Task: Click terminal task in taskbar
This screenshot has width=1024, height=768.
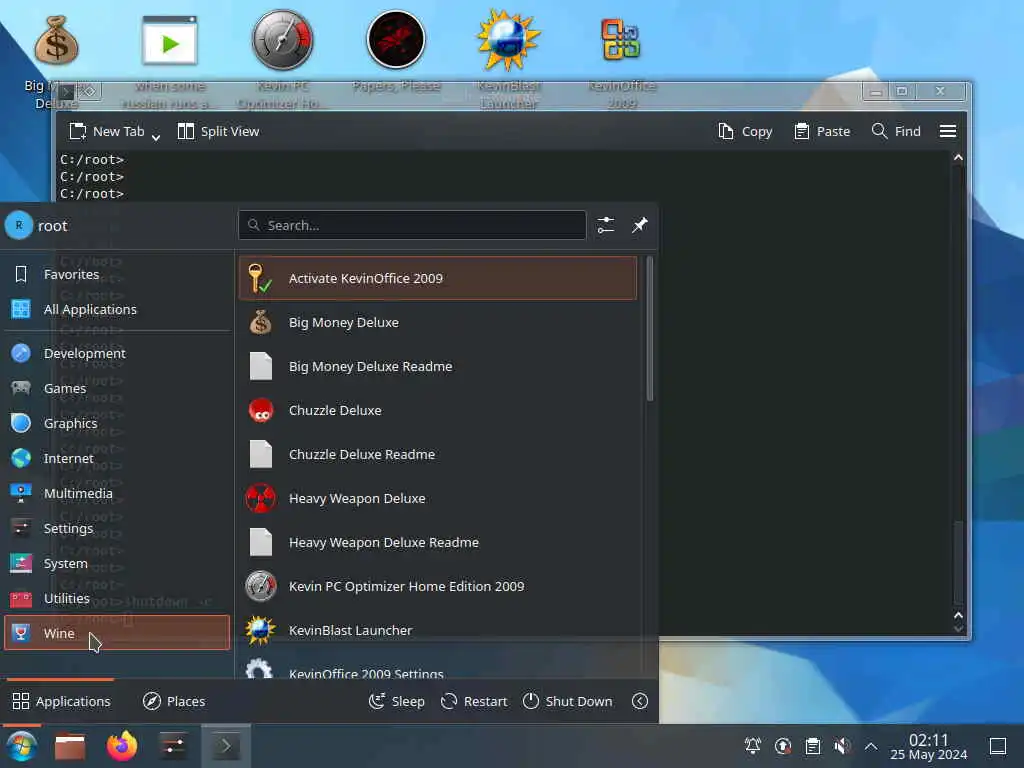Action: (225, 746)
